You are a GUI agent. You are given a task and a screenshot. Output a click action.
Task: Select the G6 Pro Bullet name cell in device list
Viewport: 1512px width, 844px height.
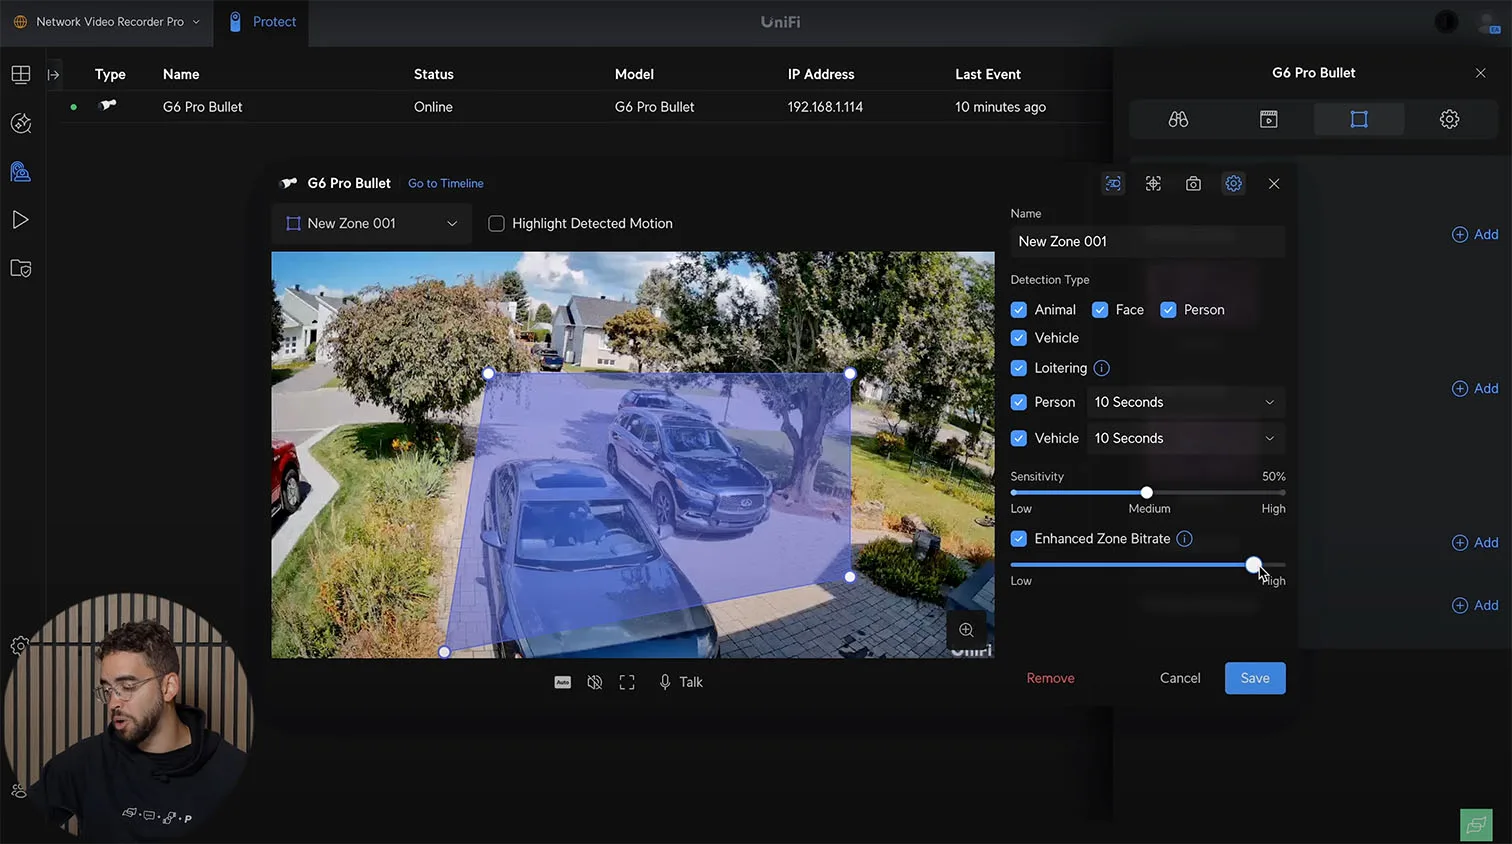(203, 107)
